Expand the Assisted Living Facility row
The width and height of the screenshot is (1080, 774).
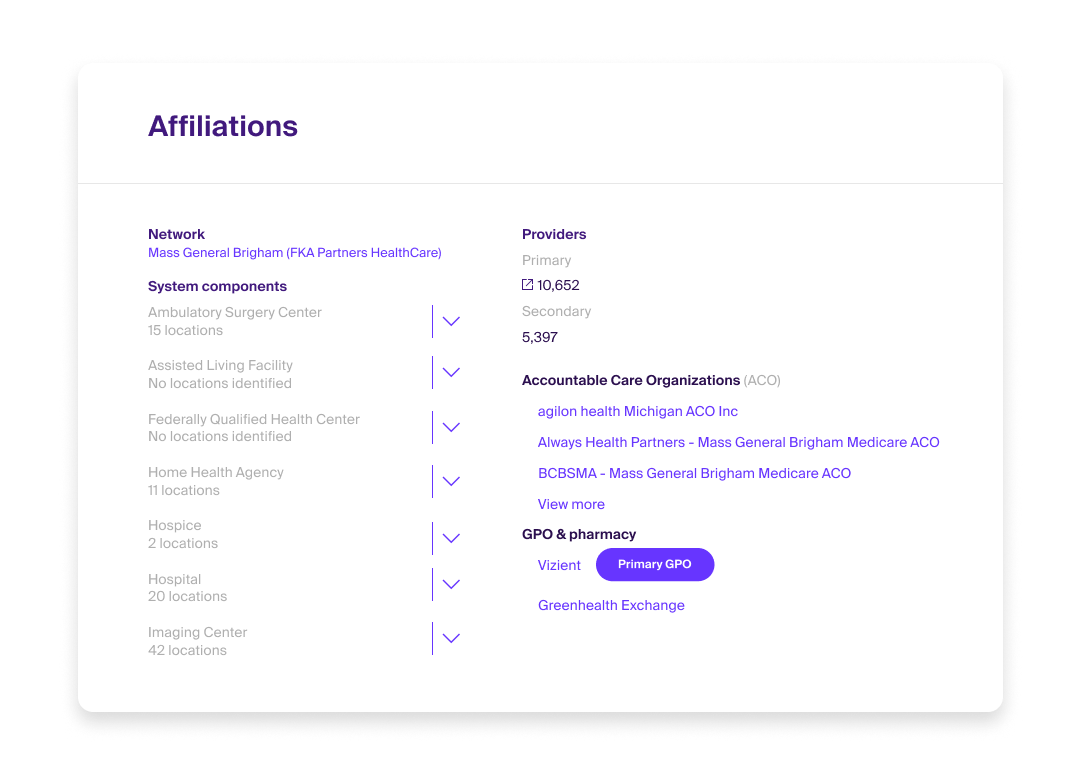click(451, 373)
